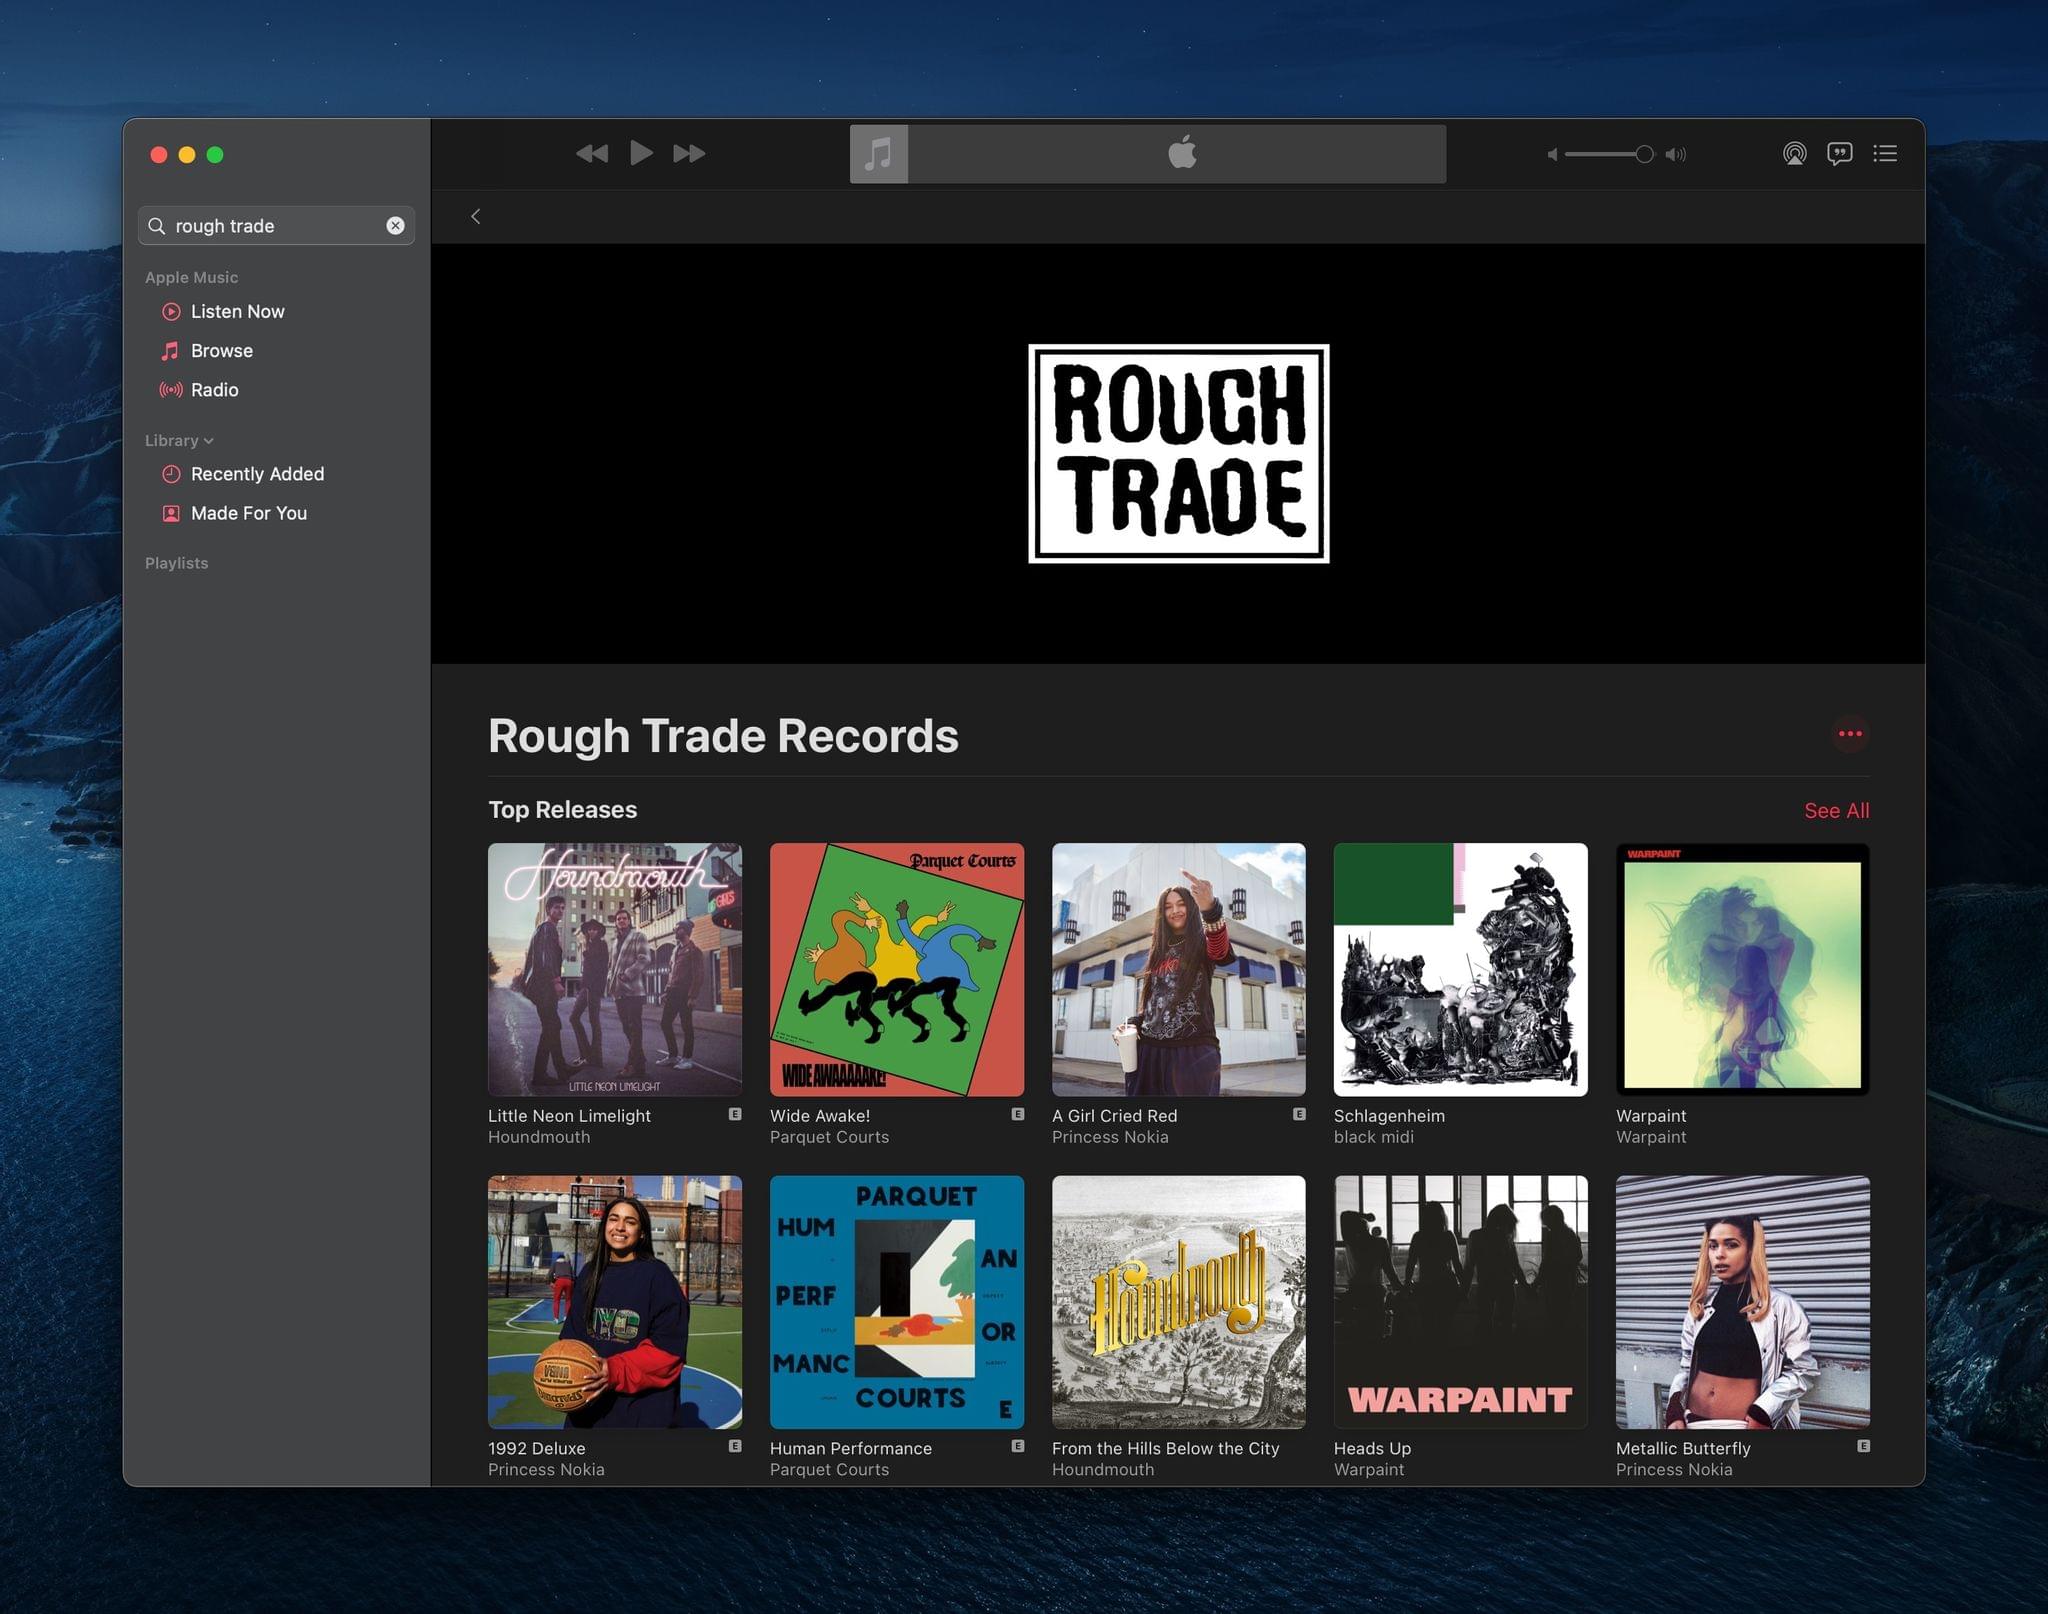
Task: Open the 1992 Deluxe album cover
Action: pyautogui.click(x=615, y=1302)
